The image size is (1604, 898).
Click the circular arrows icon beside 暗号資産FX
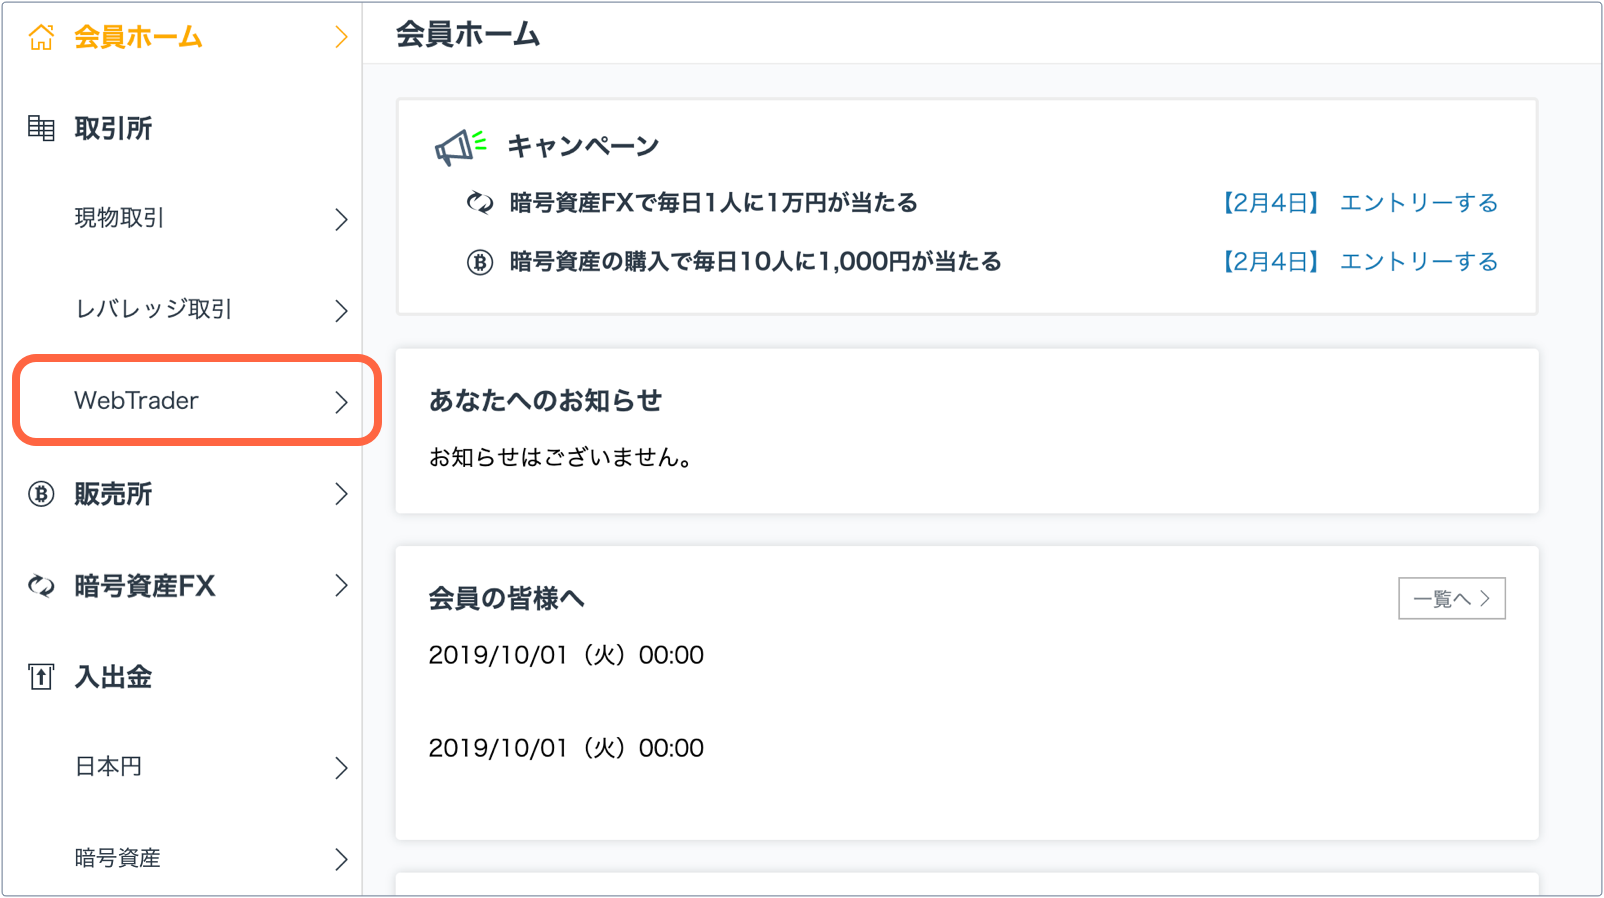(x=41, y=586)
